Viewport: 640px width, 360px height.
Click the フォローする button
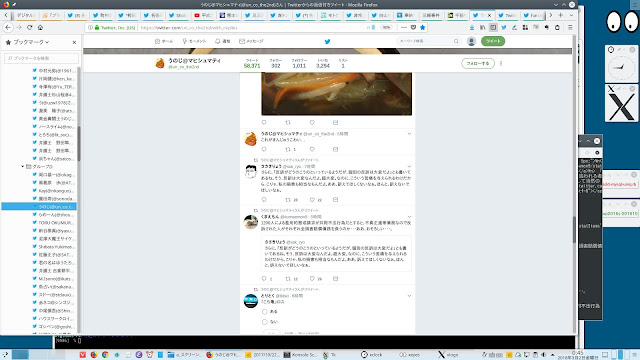tap(478, 64)
